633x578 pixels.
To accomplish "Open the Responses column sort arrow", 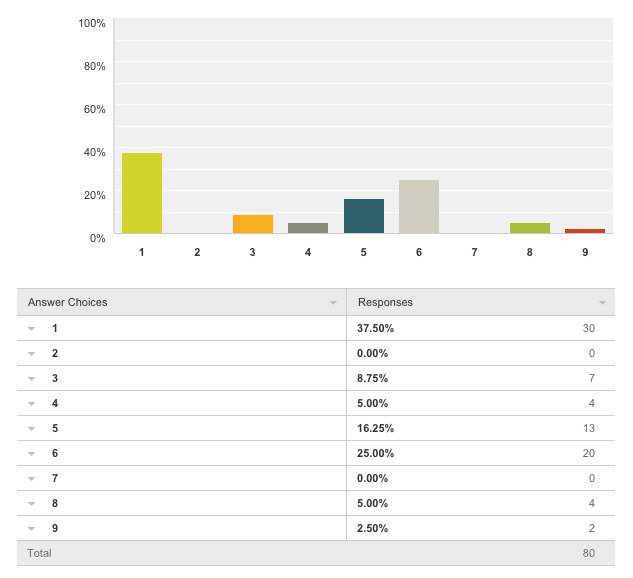I will 602,302.
